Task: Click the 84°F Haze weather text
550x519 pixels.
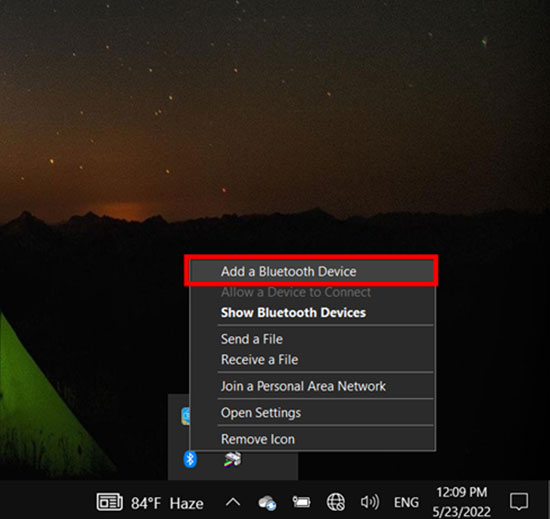Action: 167,504
